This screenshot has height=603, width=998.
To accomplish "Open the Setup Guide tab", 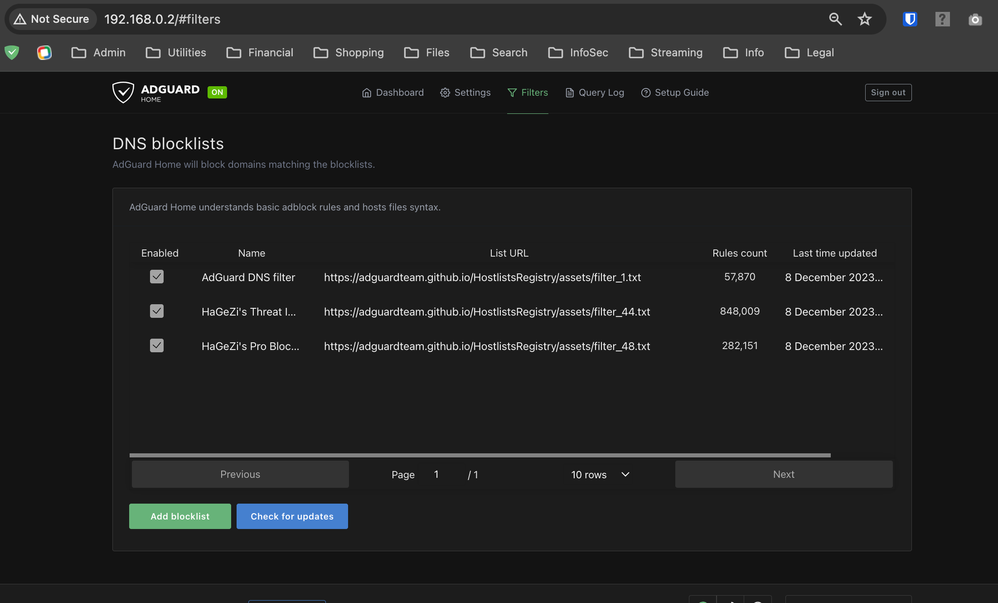I will [675, 92].
